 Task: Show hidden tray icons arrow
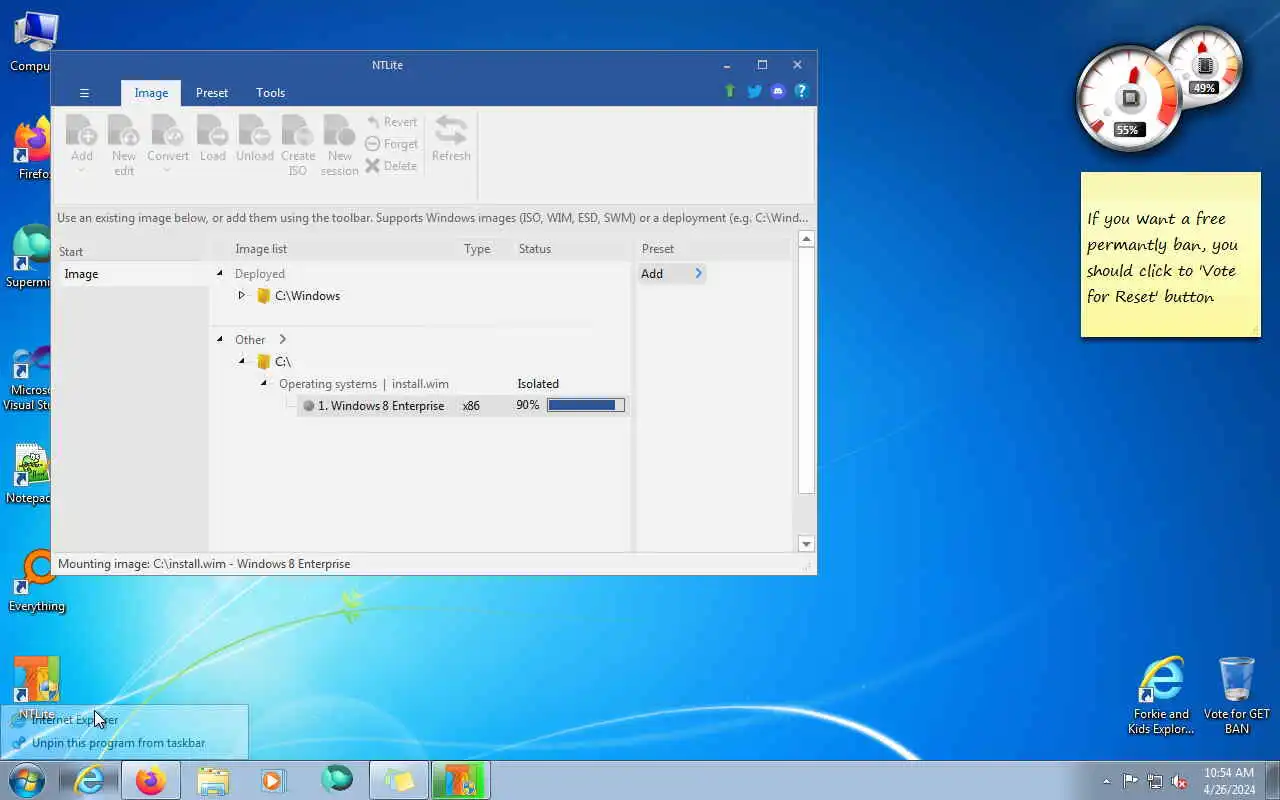click(1106, 781)
